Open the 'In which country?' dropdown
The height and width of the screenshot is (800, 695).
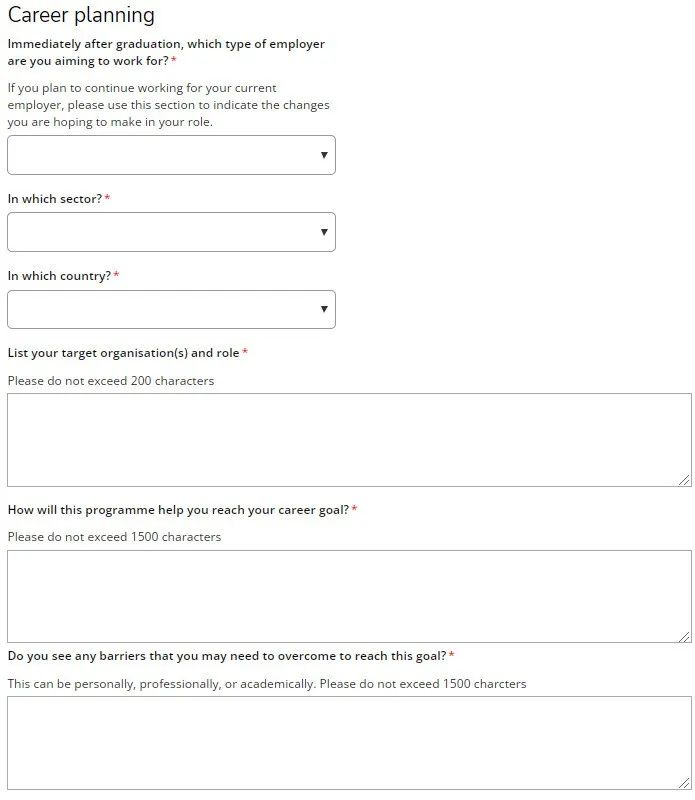click(x=171, y=309)
